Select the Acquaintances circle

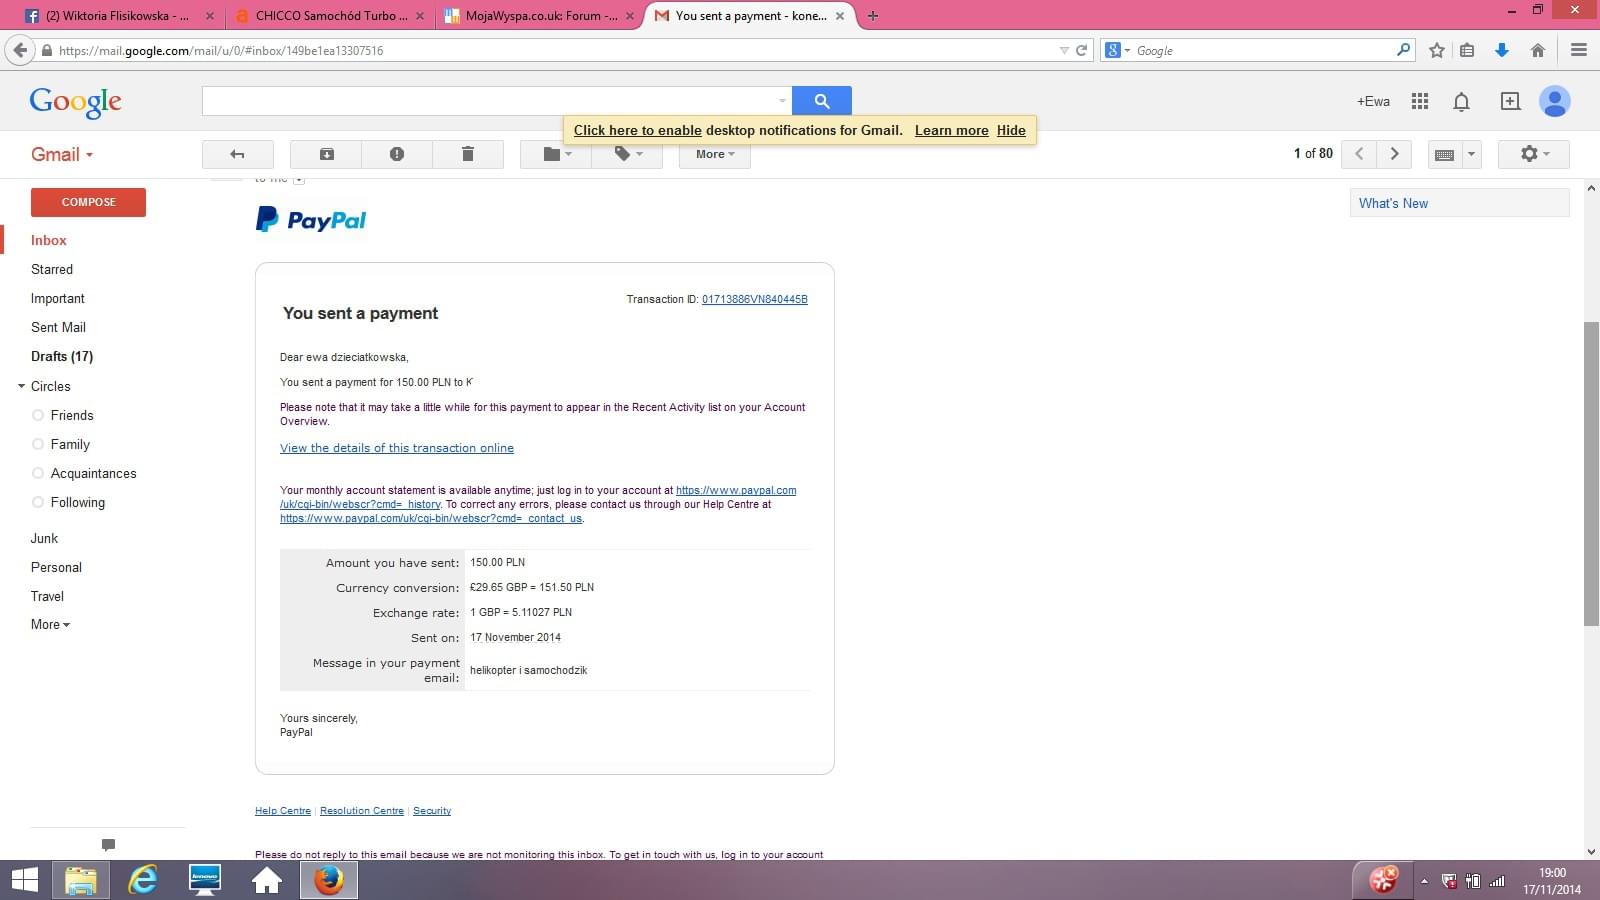pos(94,473)
